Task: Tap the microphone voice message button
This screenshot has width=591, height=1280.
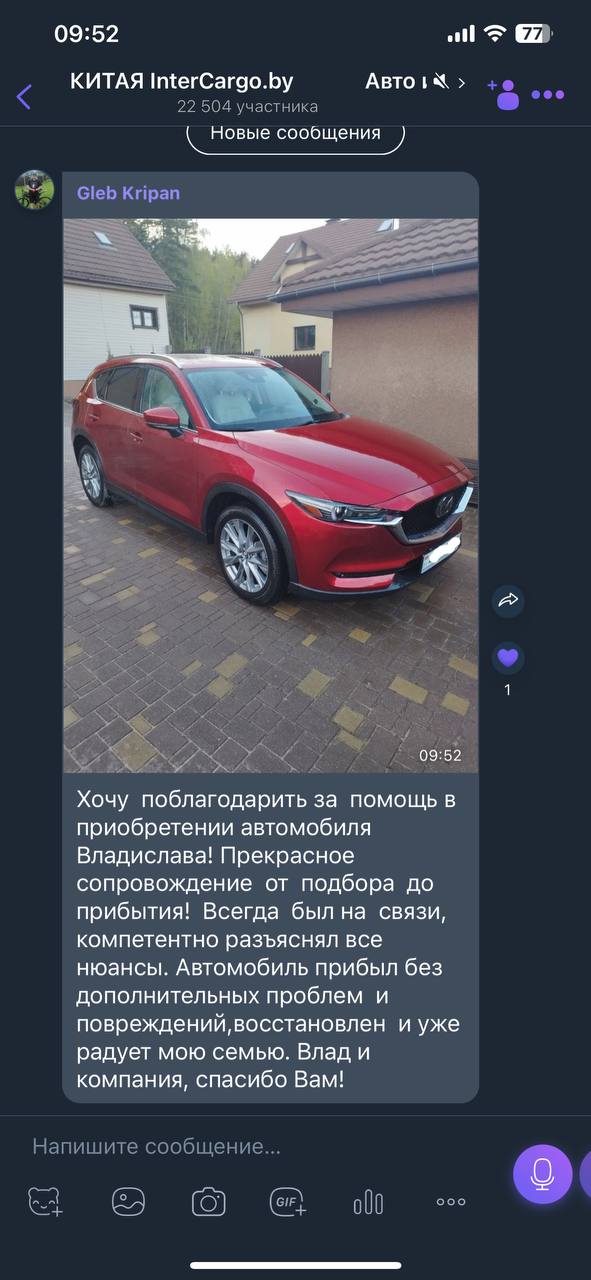Action: tap(542, 1174)
